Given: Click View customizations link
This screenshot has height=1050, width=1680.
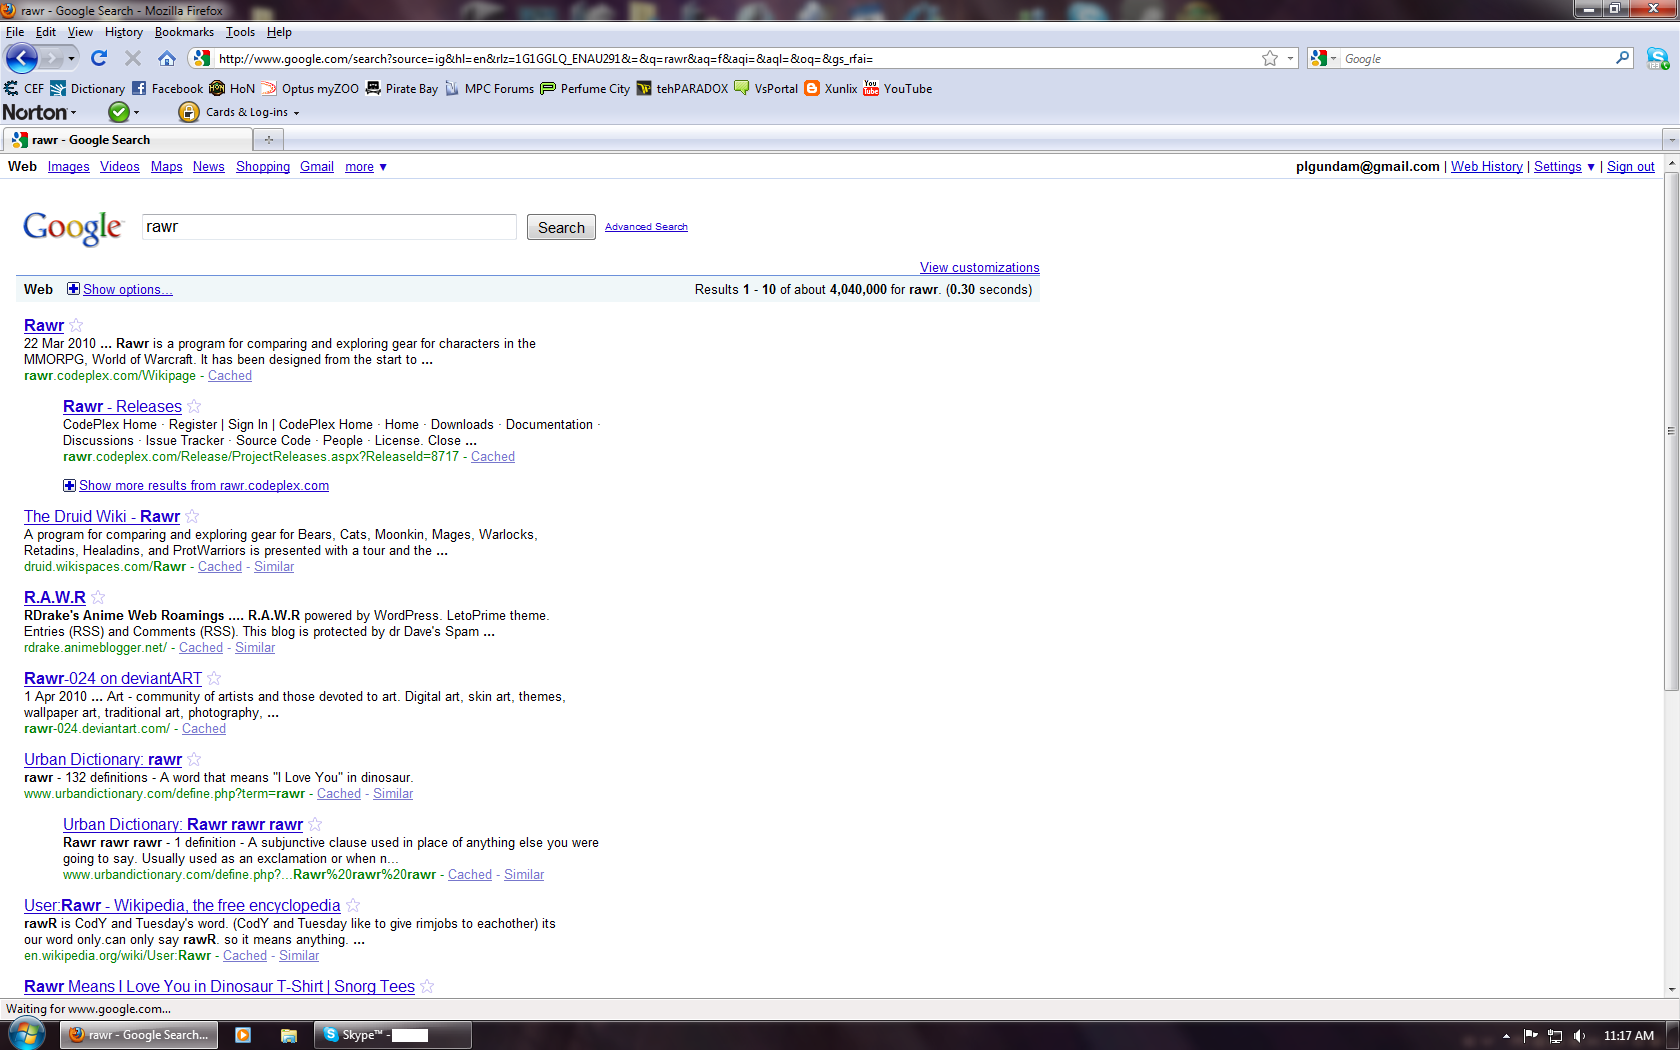Looking at the screenshot, I should (x=980, y=267).
